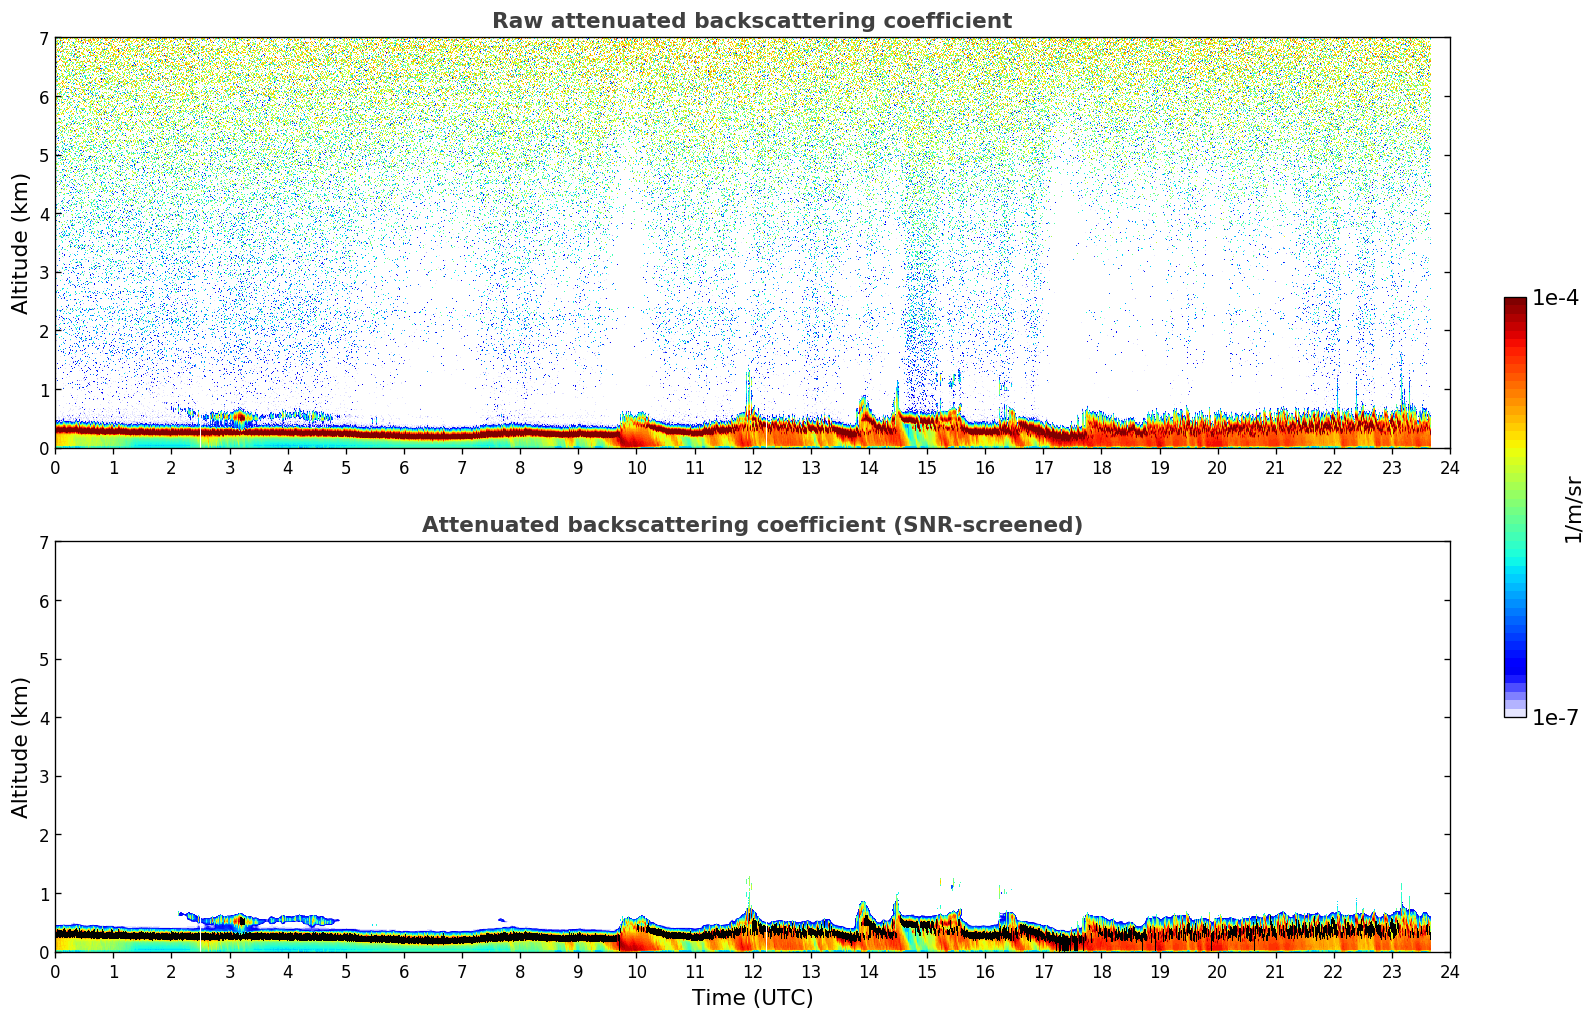Viewport: 1595px width, 1020px height.
Task: Select the 6 hour tick on top time axis
Action: [404, 468]
